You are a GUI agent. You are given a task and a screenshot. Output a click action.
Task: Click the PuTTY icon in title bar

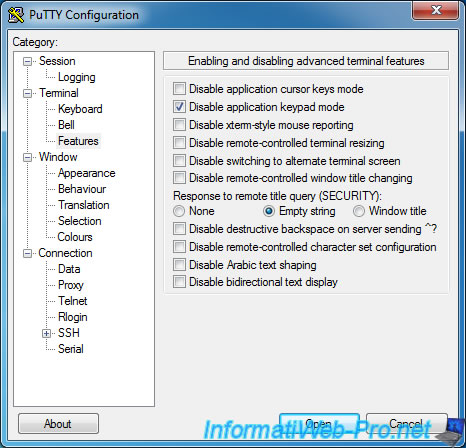(x=15, y=15)
